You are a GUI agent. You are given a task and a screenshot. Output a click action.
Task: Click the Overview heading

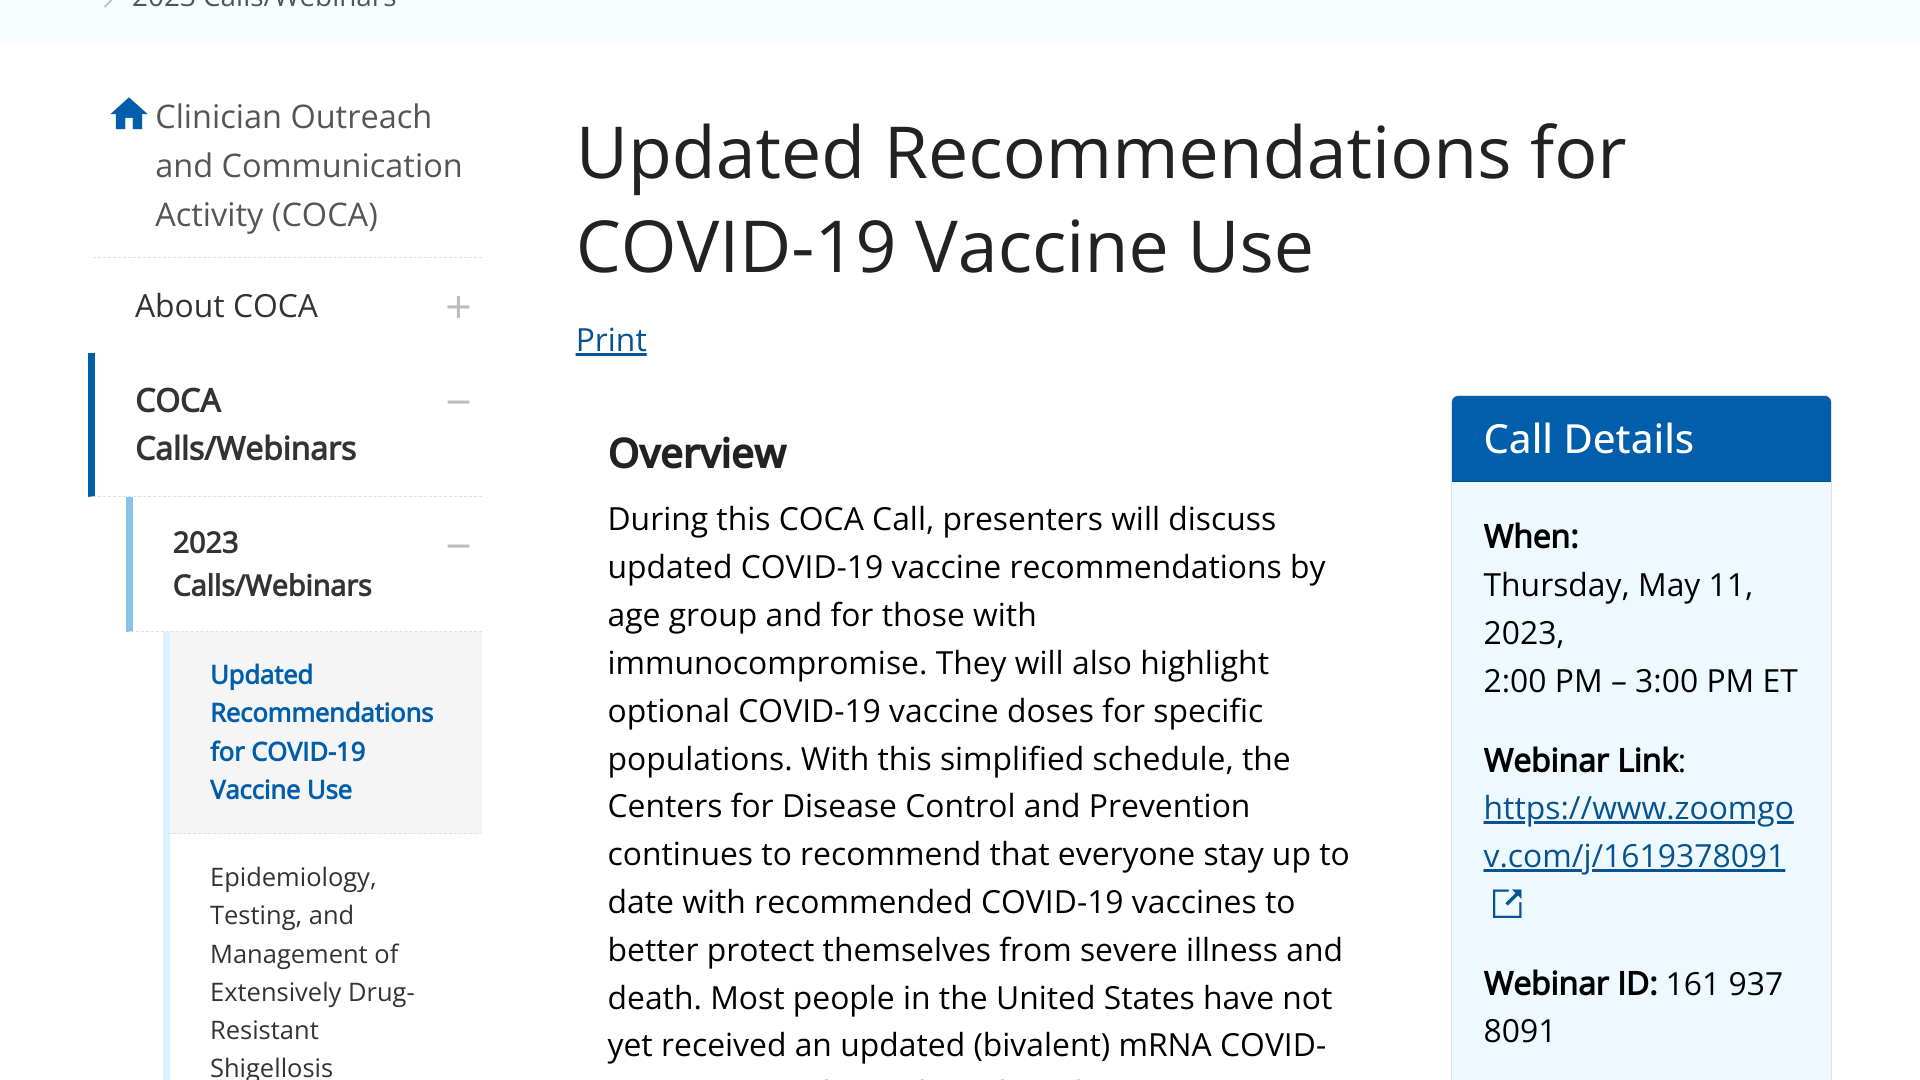coord(697,454)
